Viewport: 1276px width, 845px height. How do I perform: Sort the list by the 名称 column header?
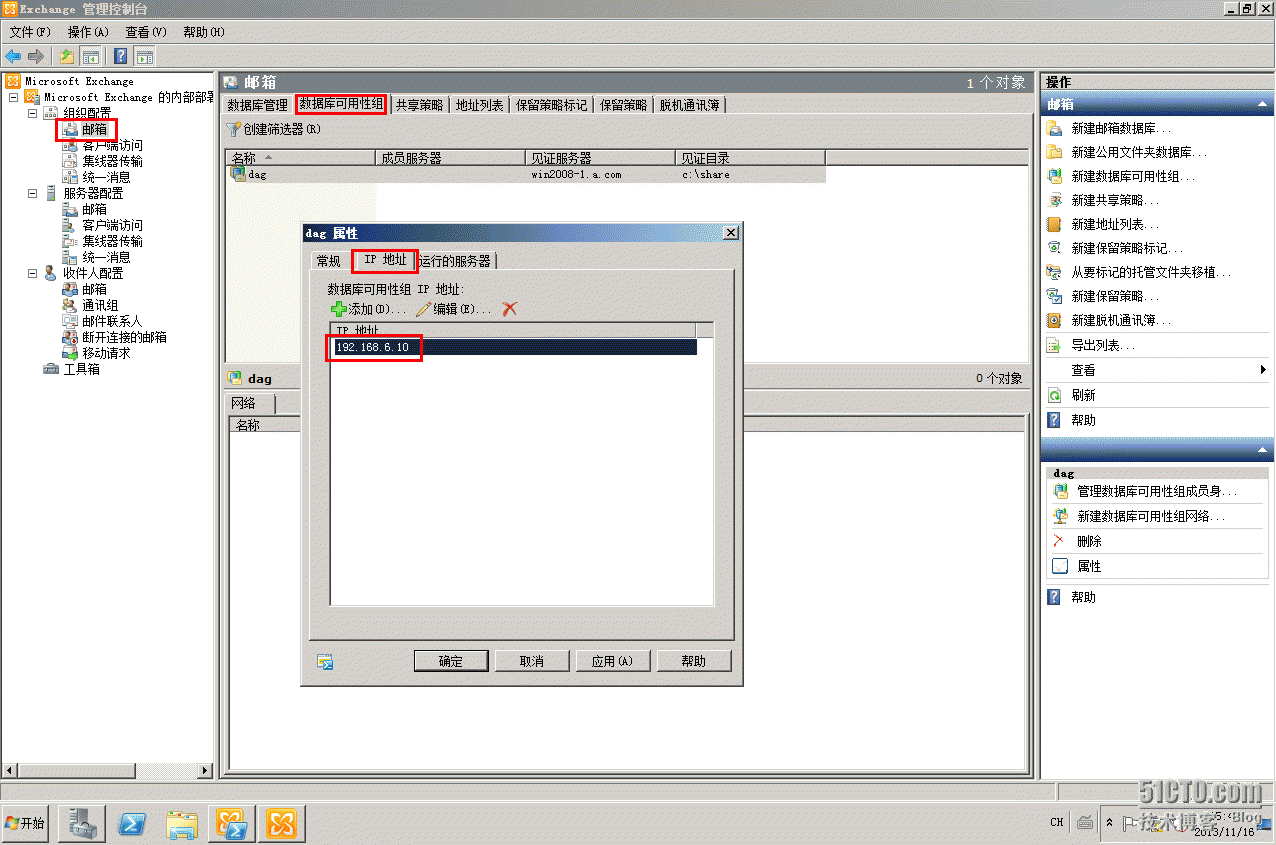(x=300, y=157)
